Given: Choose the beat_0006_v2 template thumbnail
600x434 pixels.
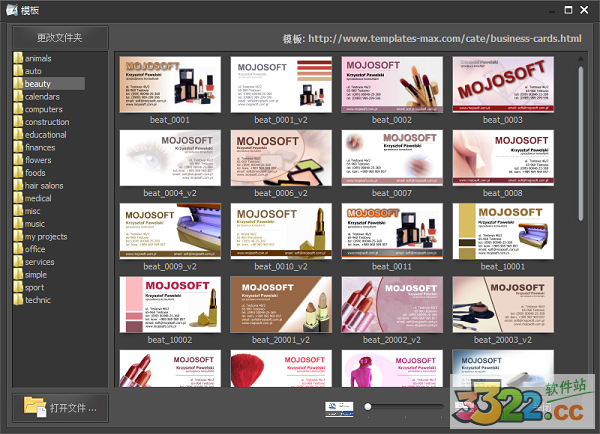Looking at the screenshot, I should point(281,158).
